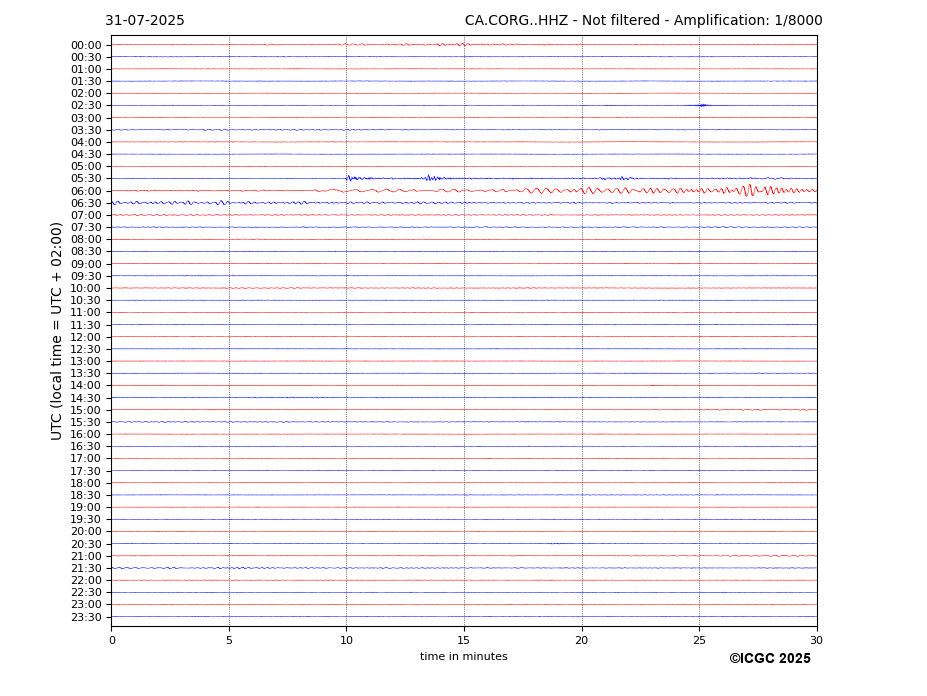Click the 13:30 time row label

pos(86,374)
